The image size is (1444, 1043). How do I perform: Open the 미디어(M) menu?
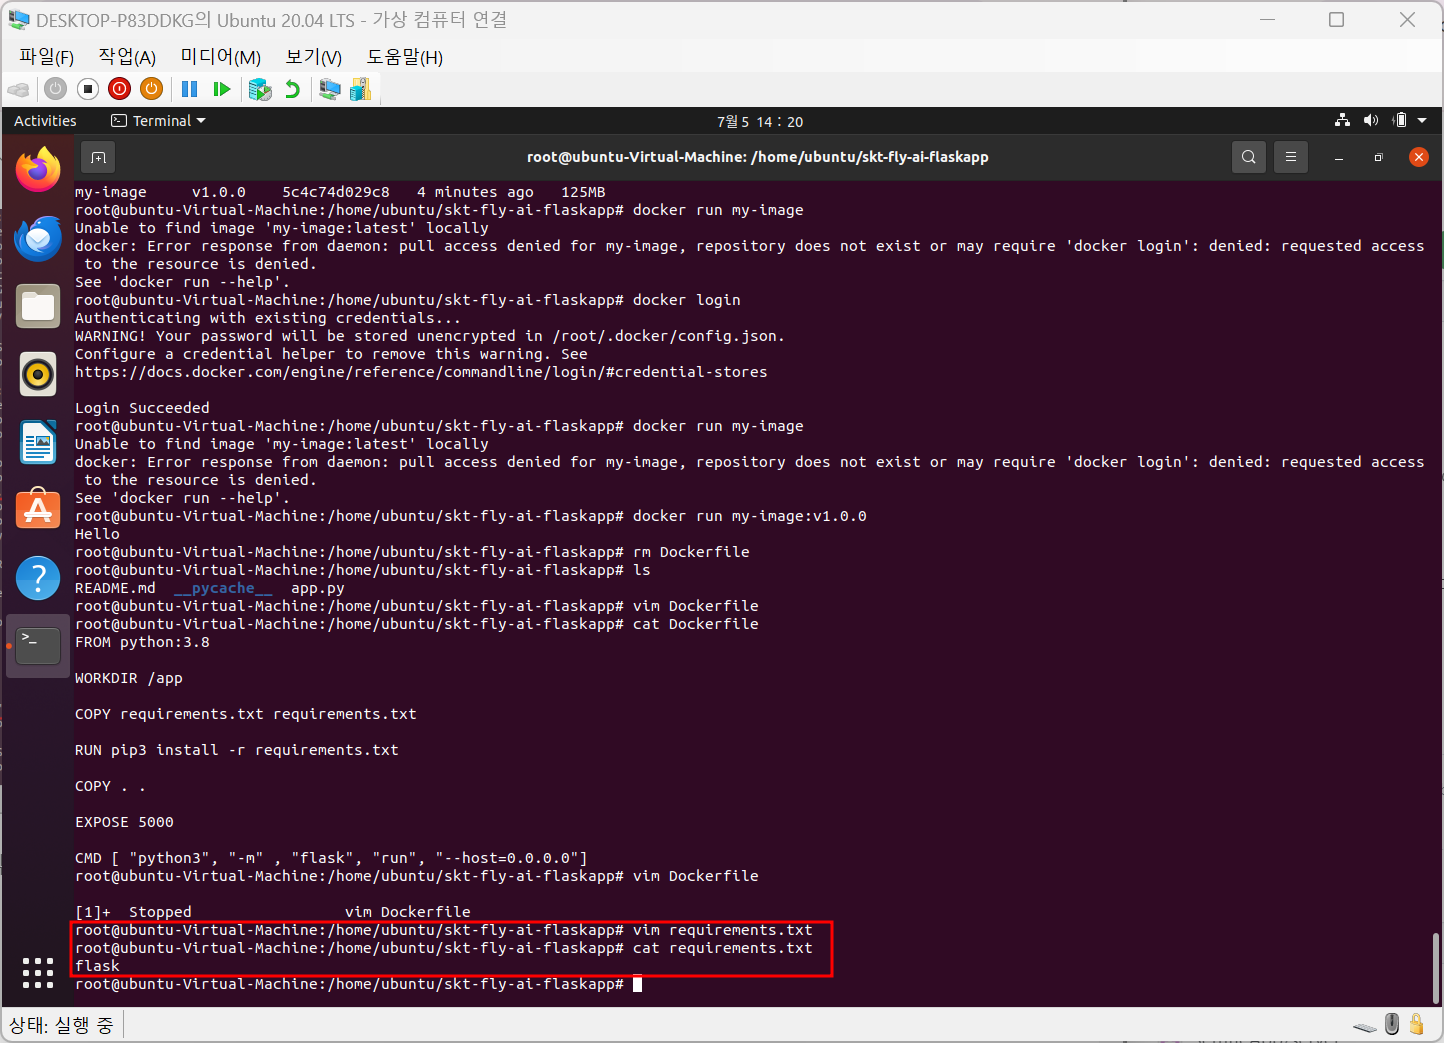(x=220, y=57)
